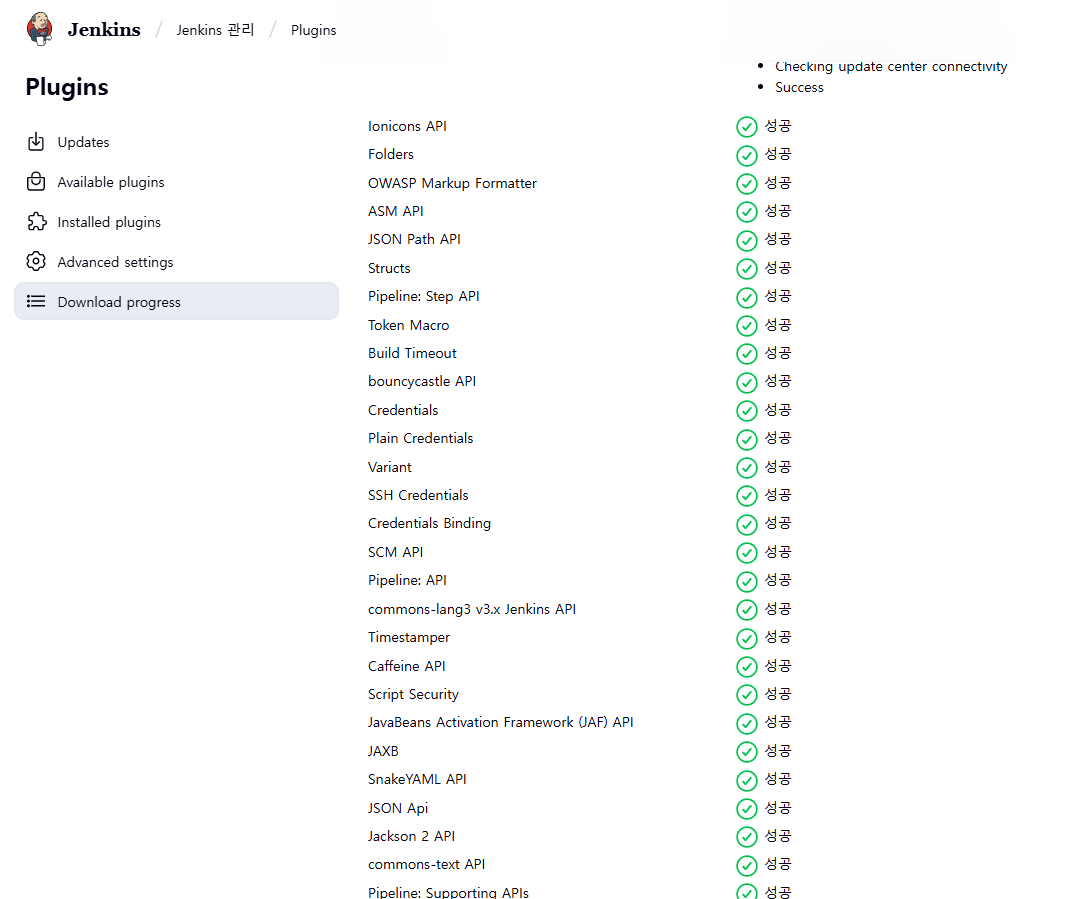The height and width of the screenshot is (899, 1068).
Task: Click the success check icon for ASM API
Action: pos(747,212)
